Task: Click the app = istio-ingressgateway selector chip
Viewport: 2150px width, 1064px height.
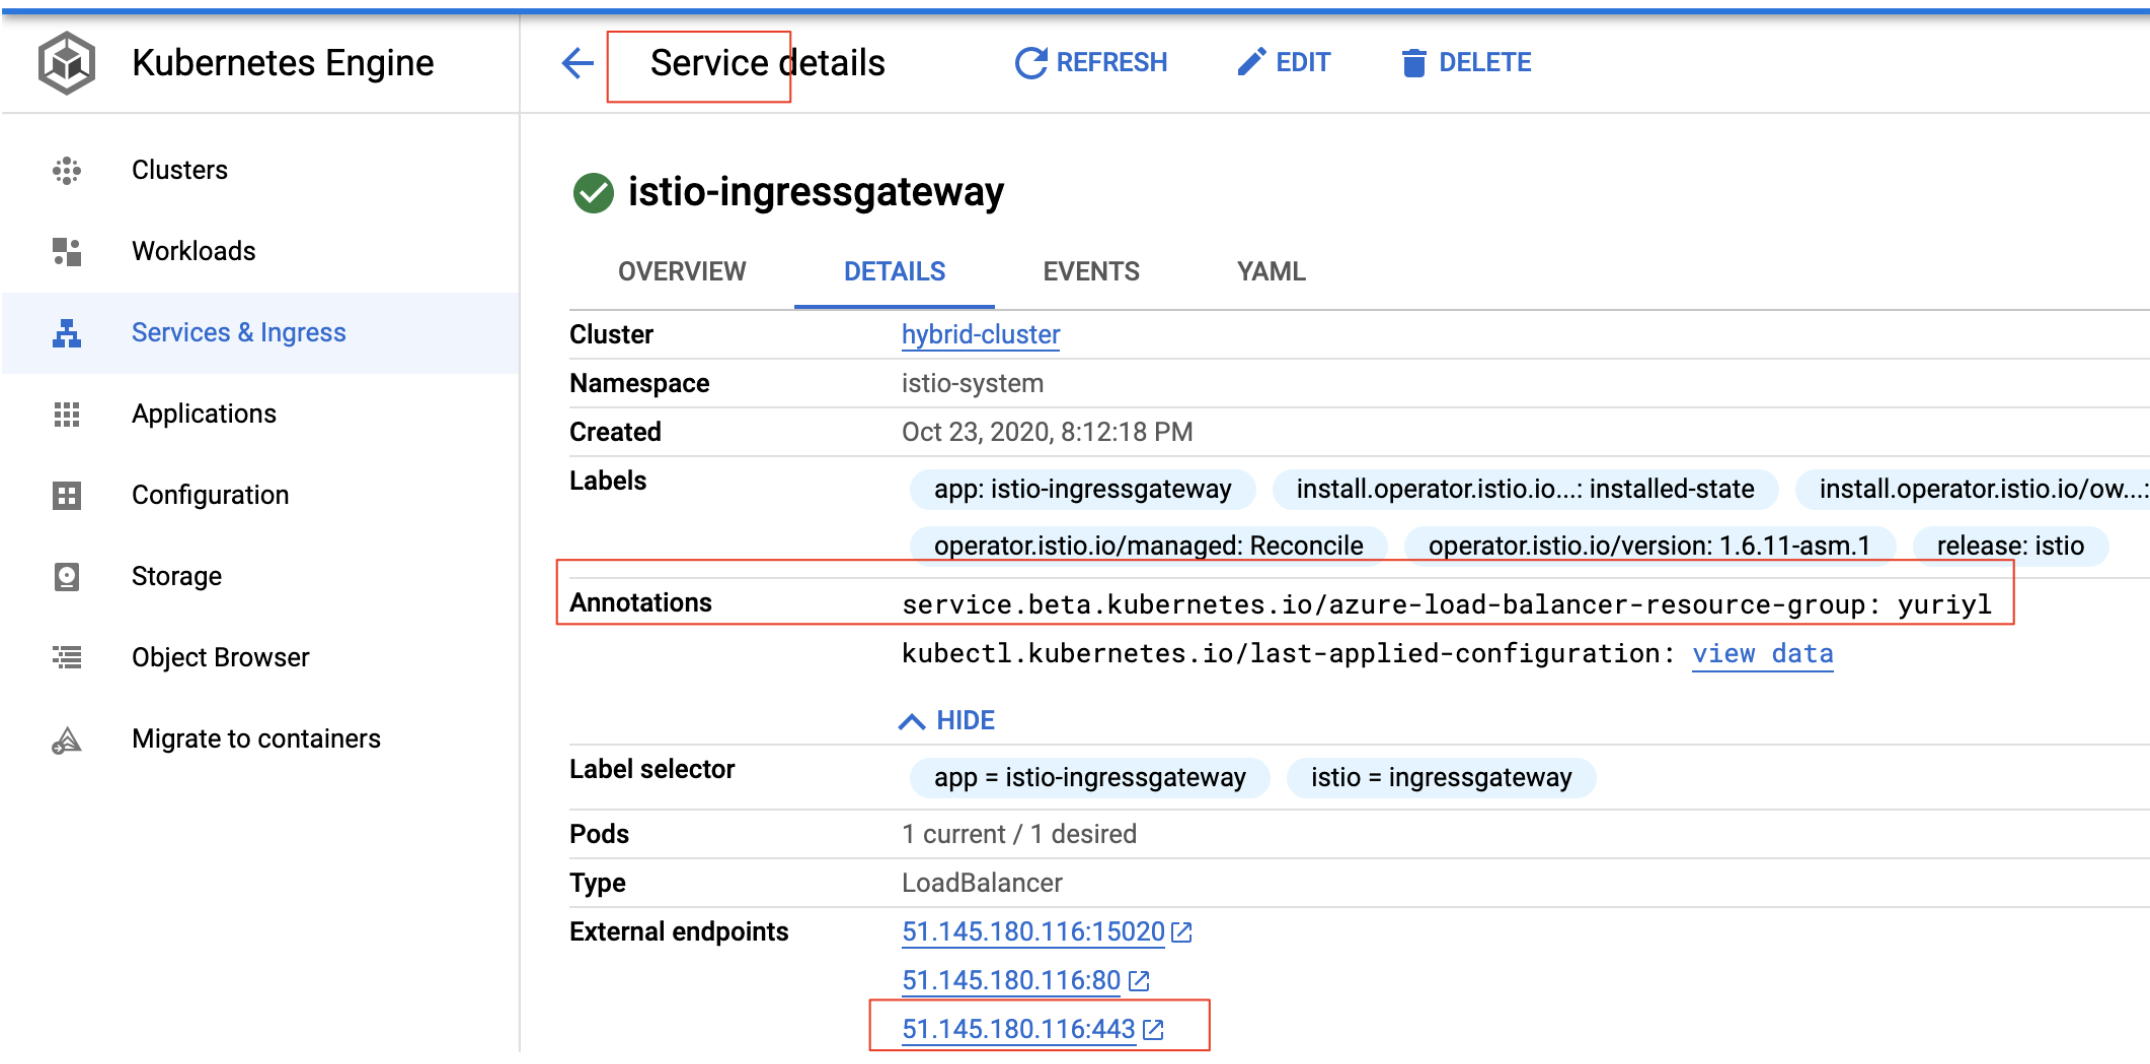Action: [1089, 778]
